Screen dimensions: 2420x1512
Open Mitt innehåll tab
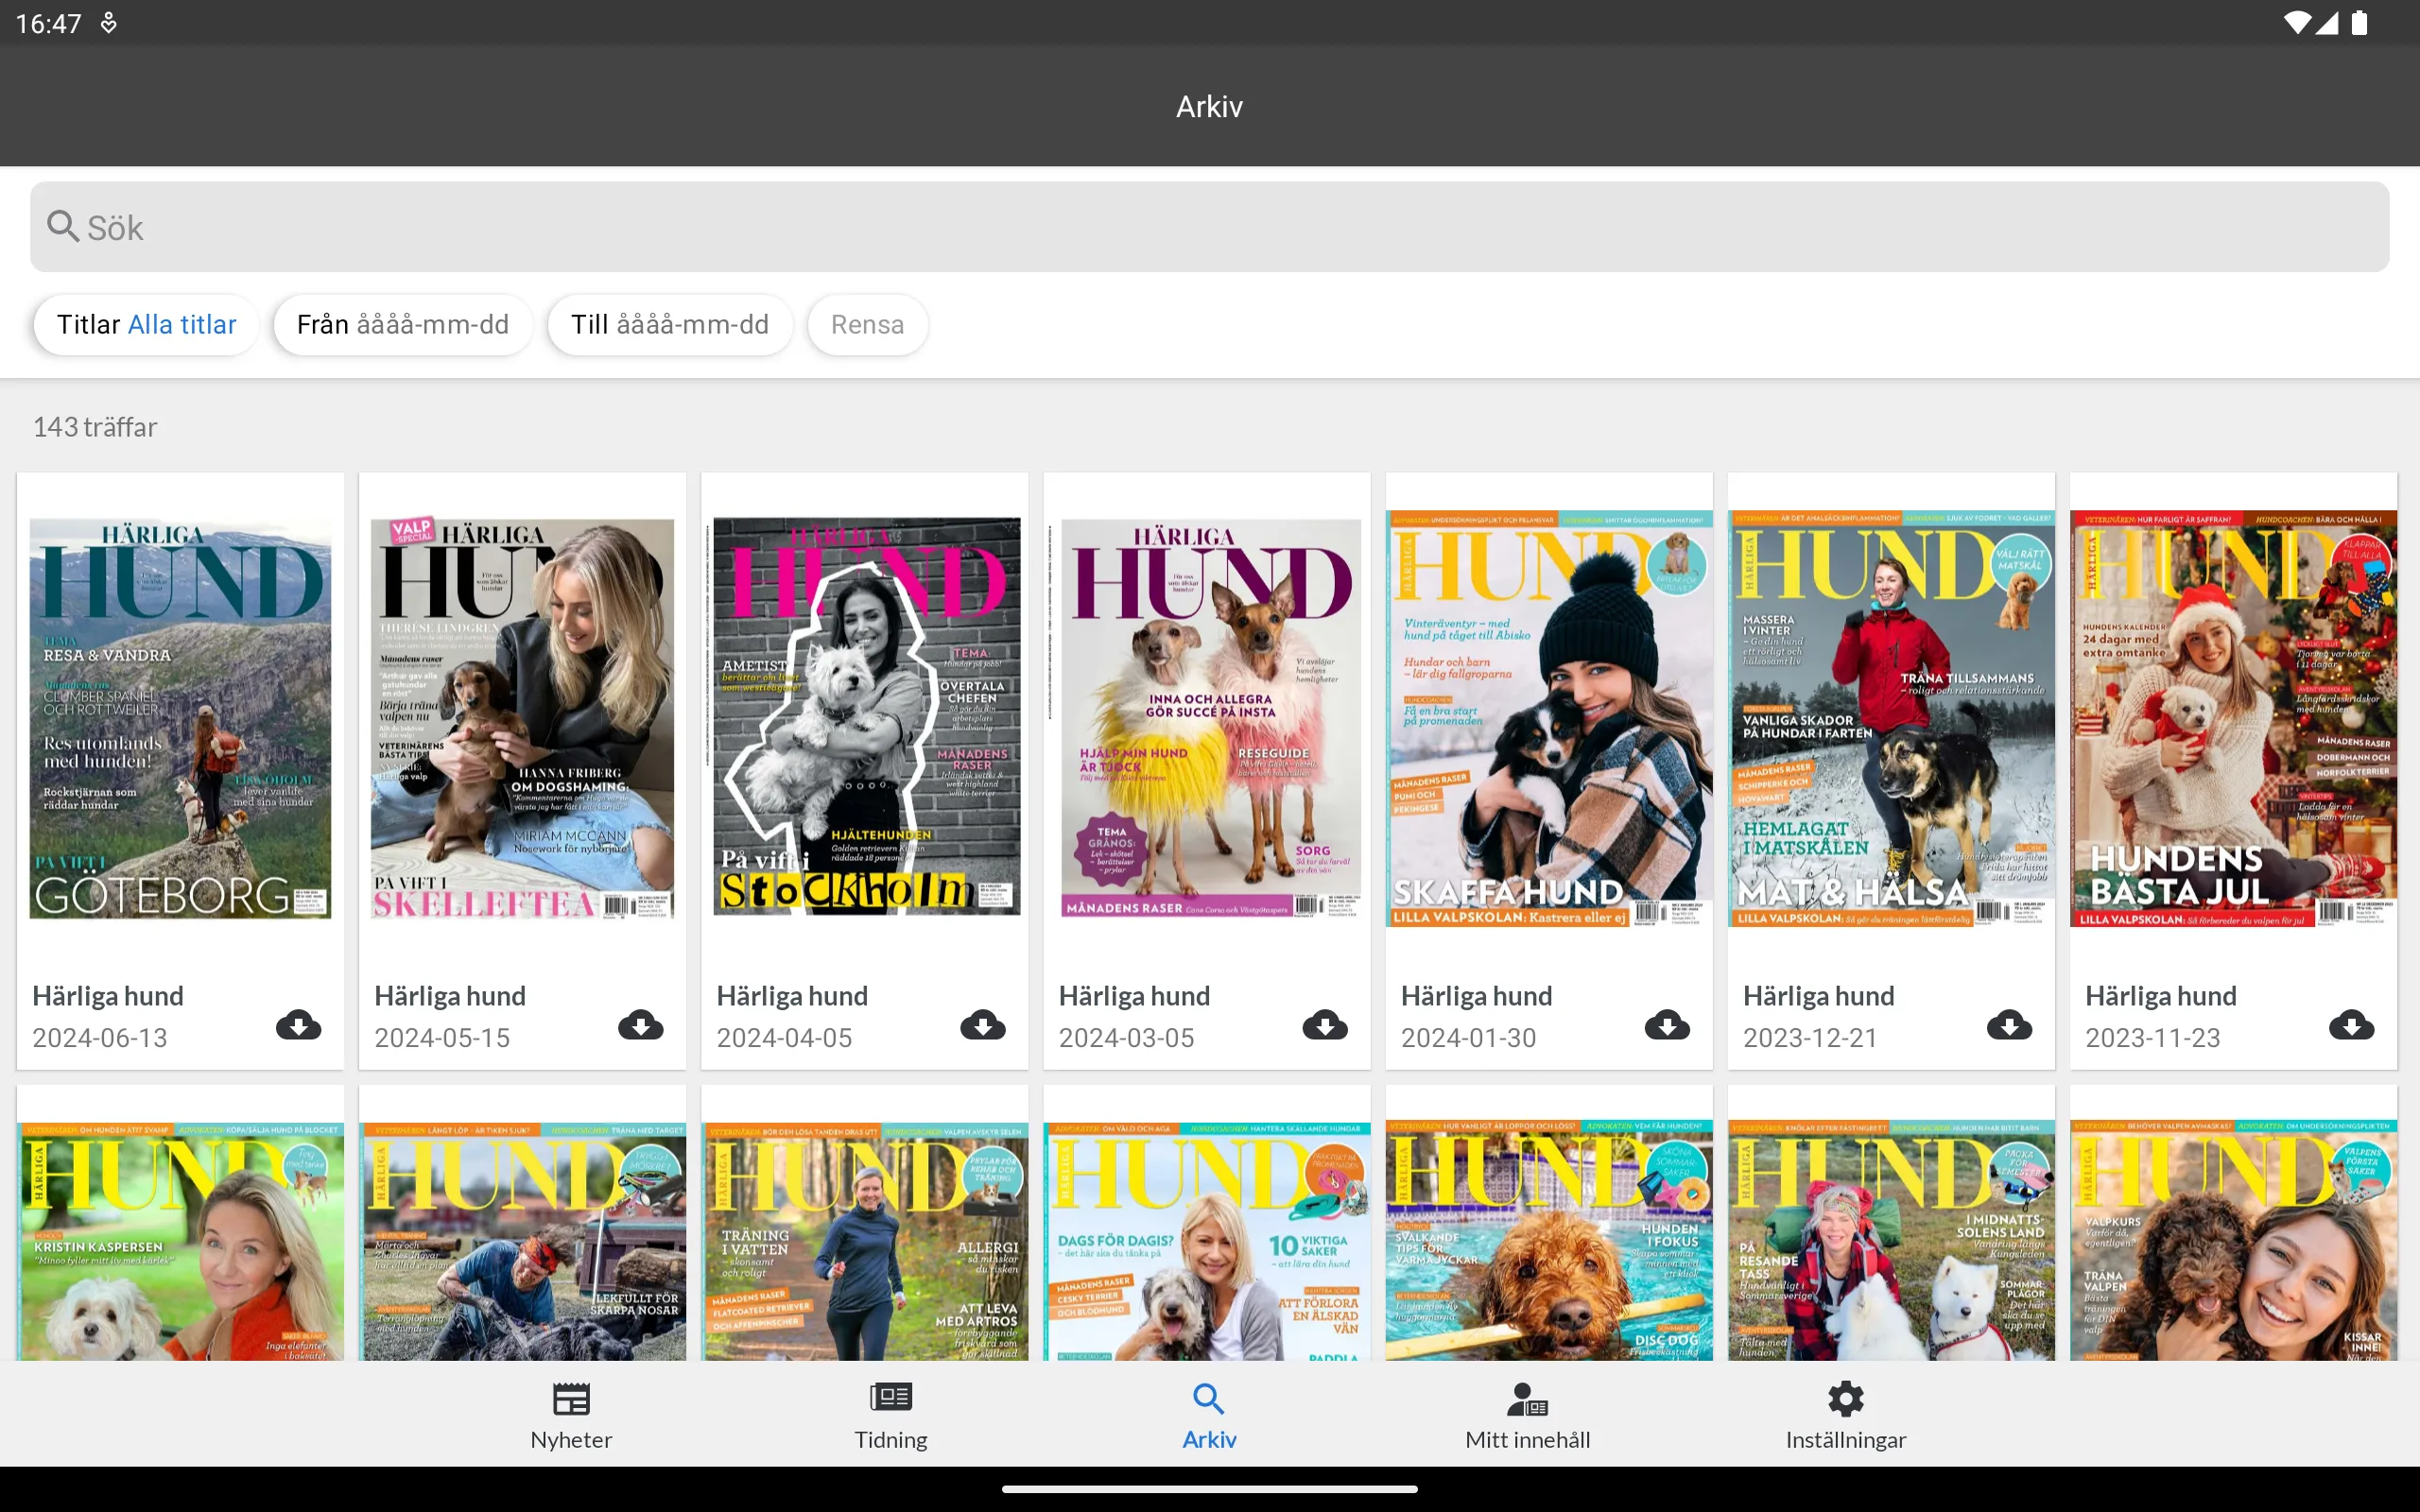1527,1417
